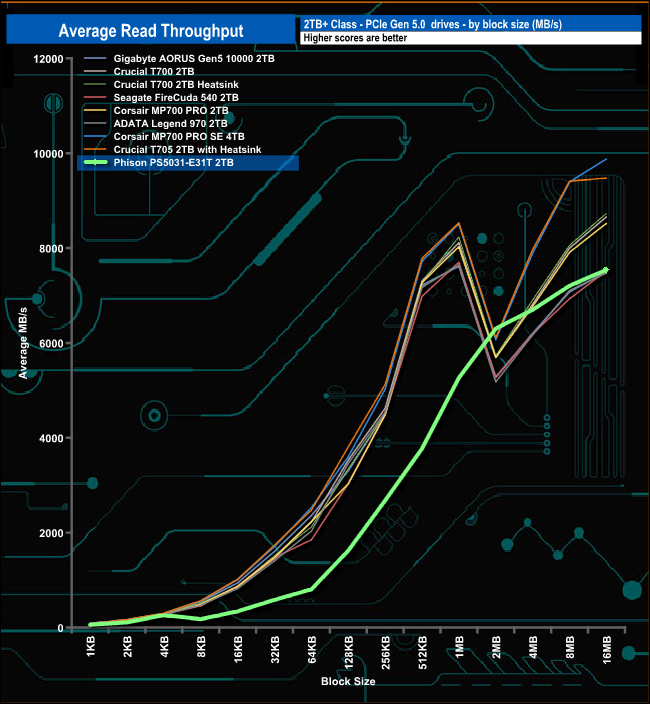Click the 10000 y-axis label

click(48, 154)
